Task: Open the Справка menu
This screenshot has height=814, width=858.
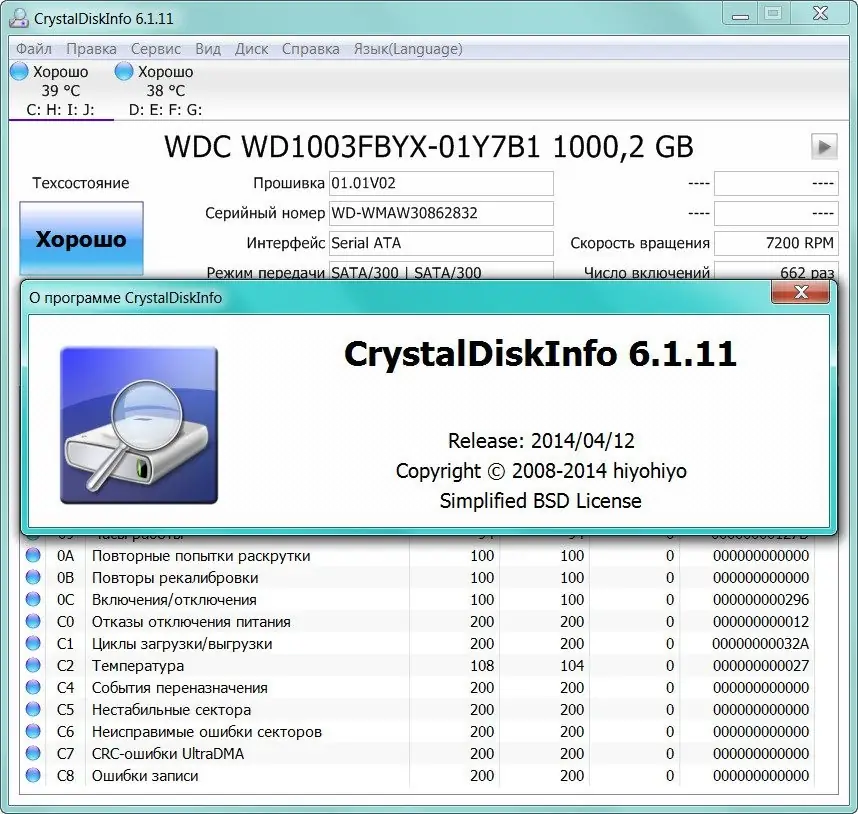Action: [311, 49]
